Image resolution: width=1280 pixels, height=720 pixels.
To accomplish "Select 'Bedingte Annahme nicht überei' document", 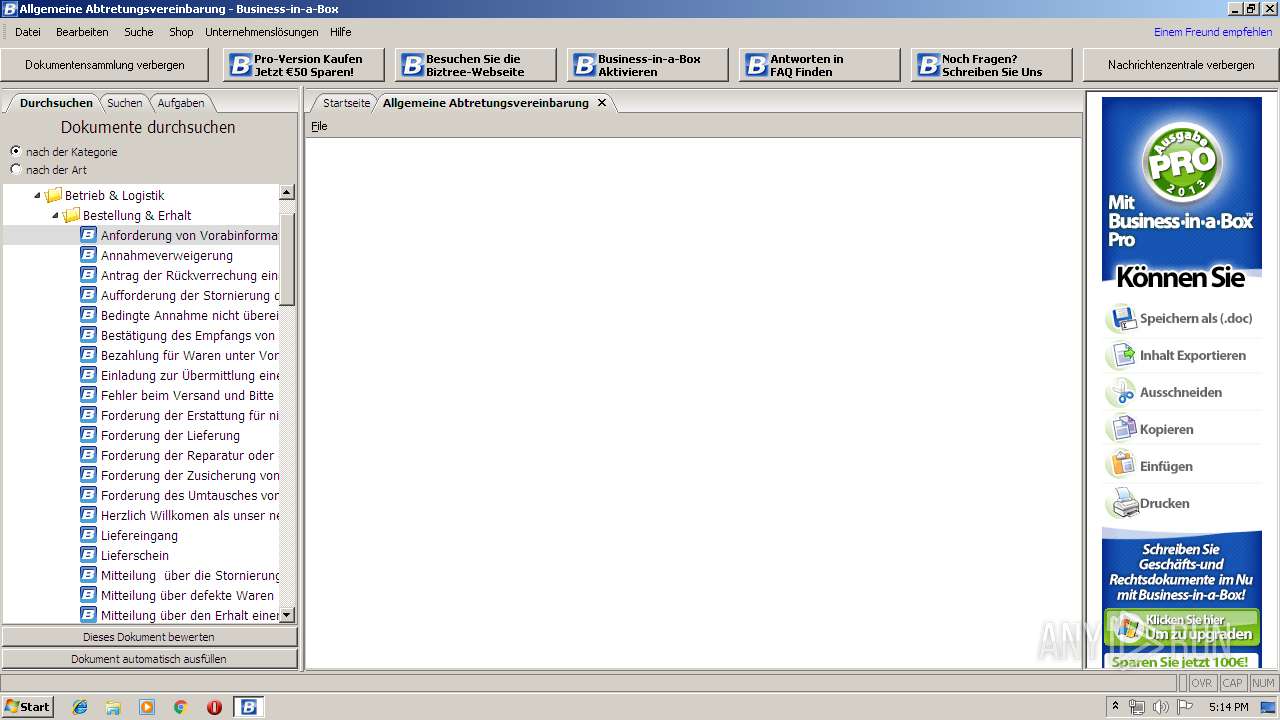I will pos(189,315).
